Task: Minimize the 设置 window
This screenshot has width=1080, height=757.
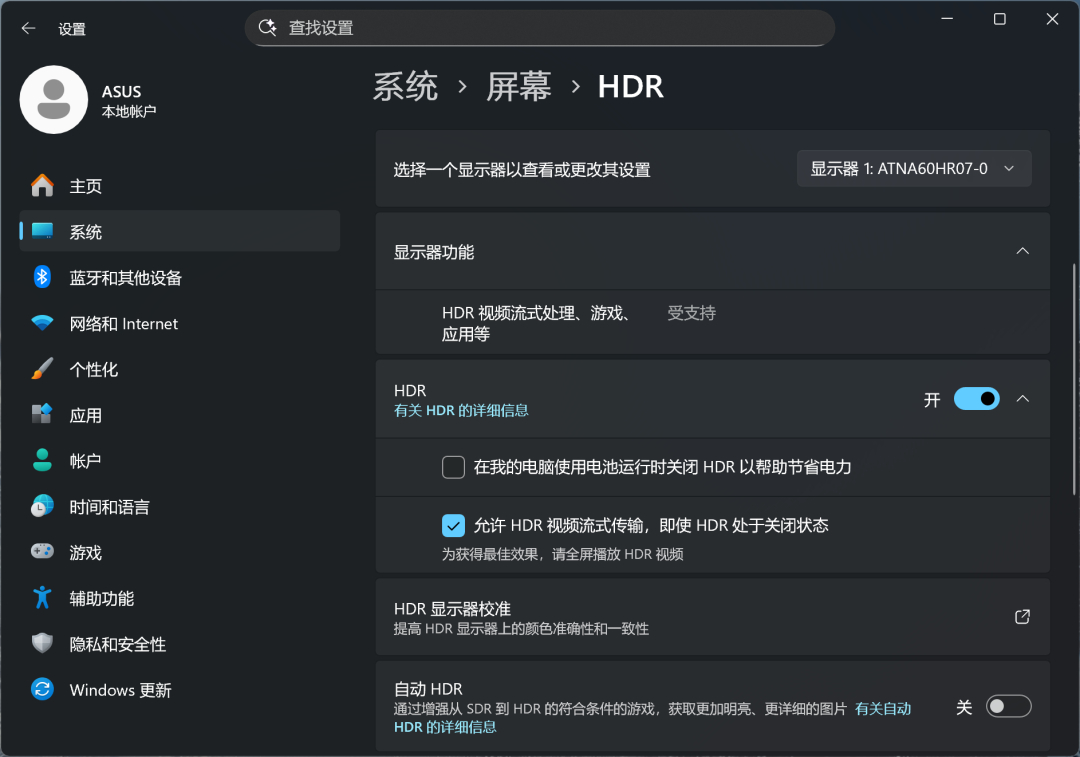Action: click(947, 19)
